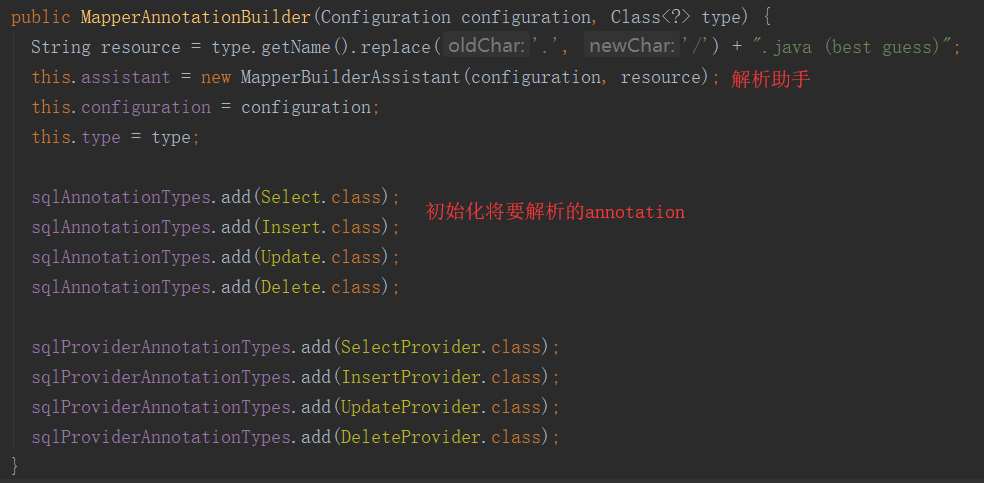
Task: Click the oldChar parameter hint
Action: pos(487,46)
